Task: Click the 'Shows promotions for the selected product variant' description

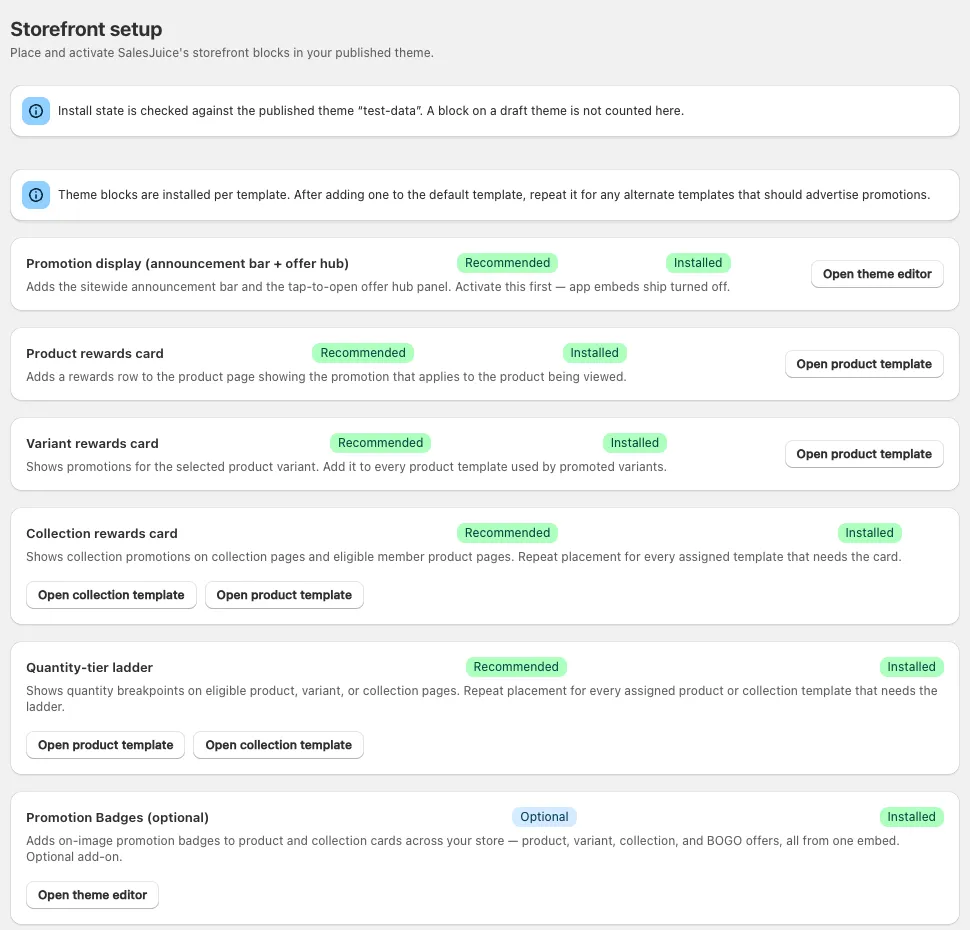Action: tap(346, 467)
